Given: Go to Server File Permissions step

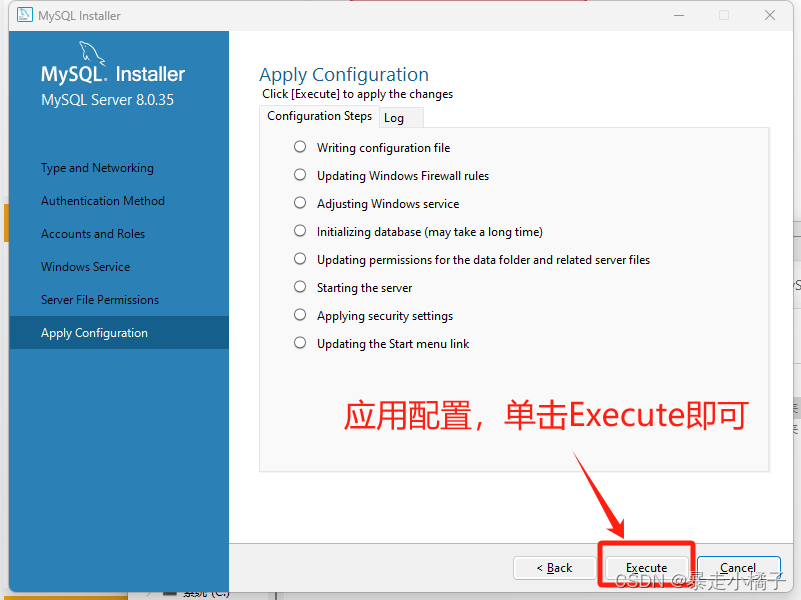Looking at the screenshot, I should coord(100,300).
